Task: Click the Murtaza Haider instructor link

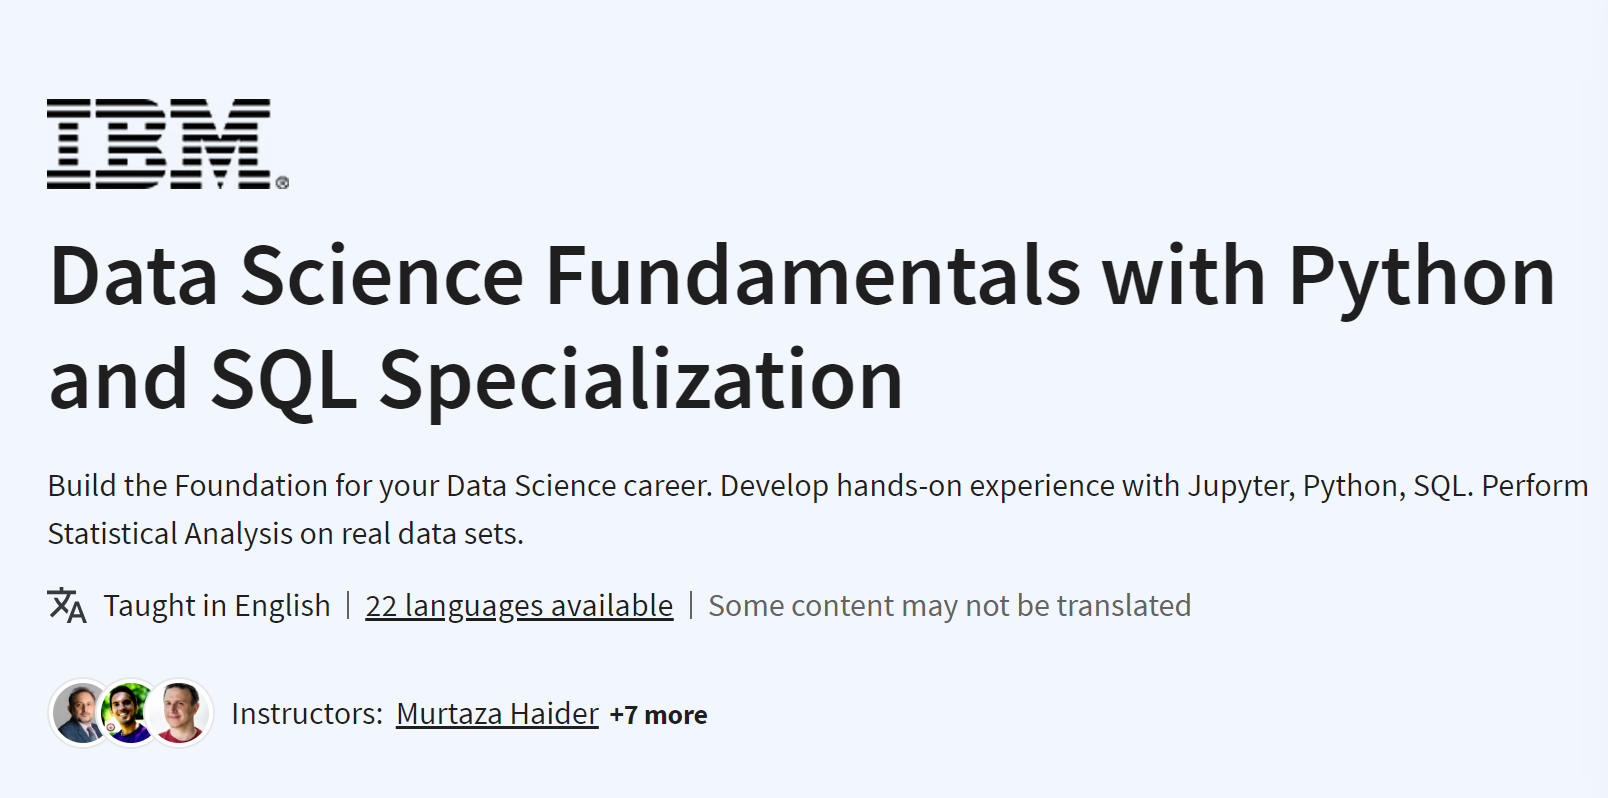Action: [496, 713]
